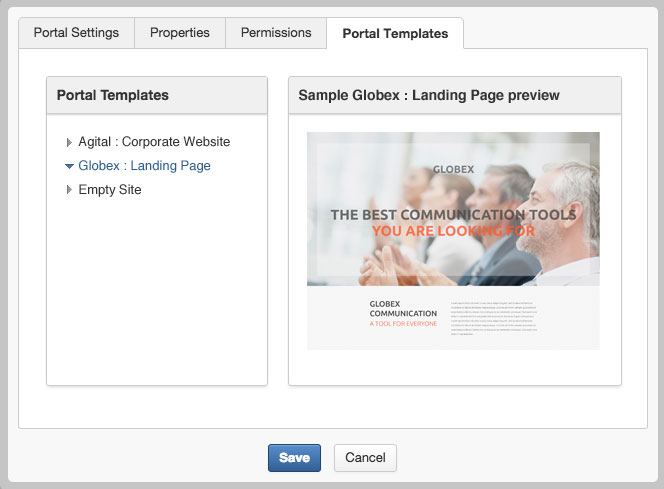The width and height of the screenshot is (664, 489).
Task: Click the Portal Templates panel header
Action: [x=157, y=95]
